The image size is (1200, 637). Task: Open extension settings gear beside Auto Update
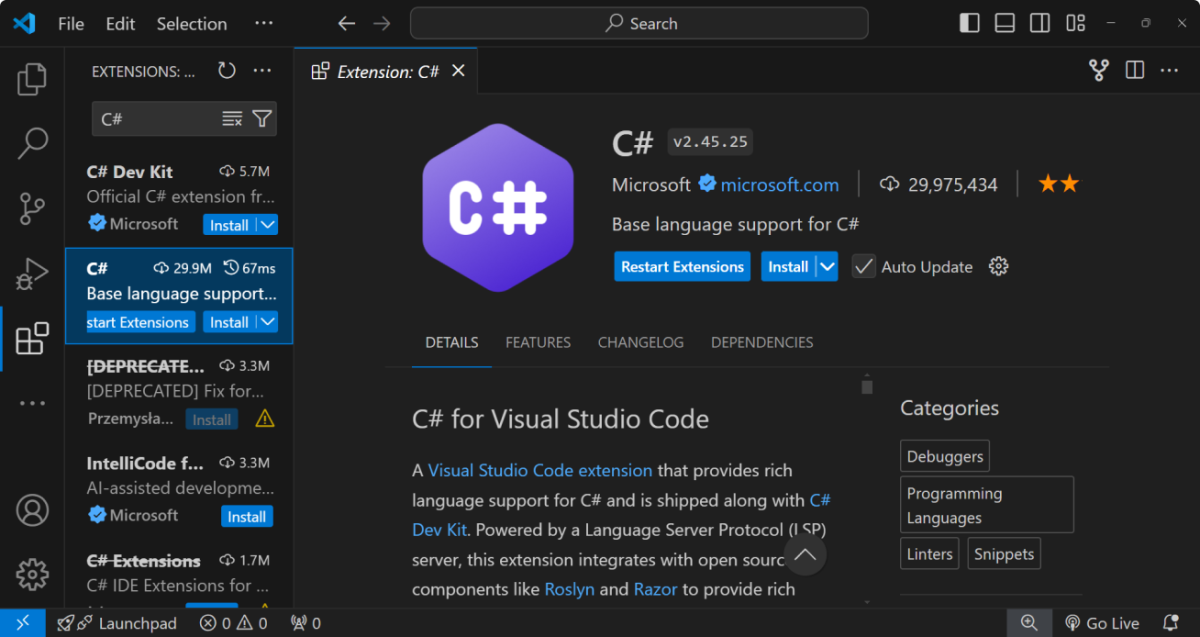[x=998, y=266]
